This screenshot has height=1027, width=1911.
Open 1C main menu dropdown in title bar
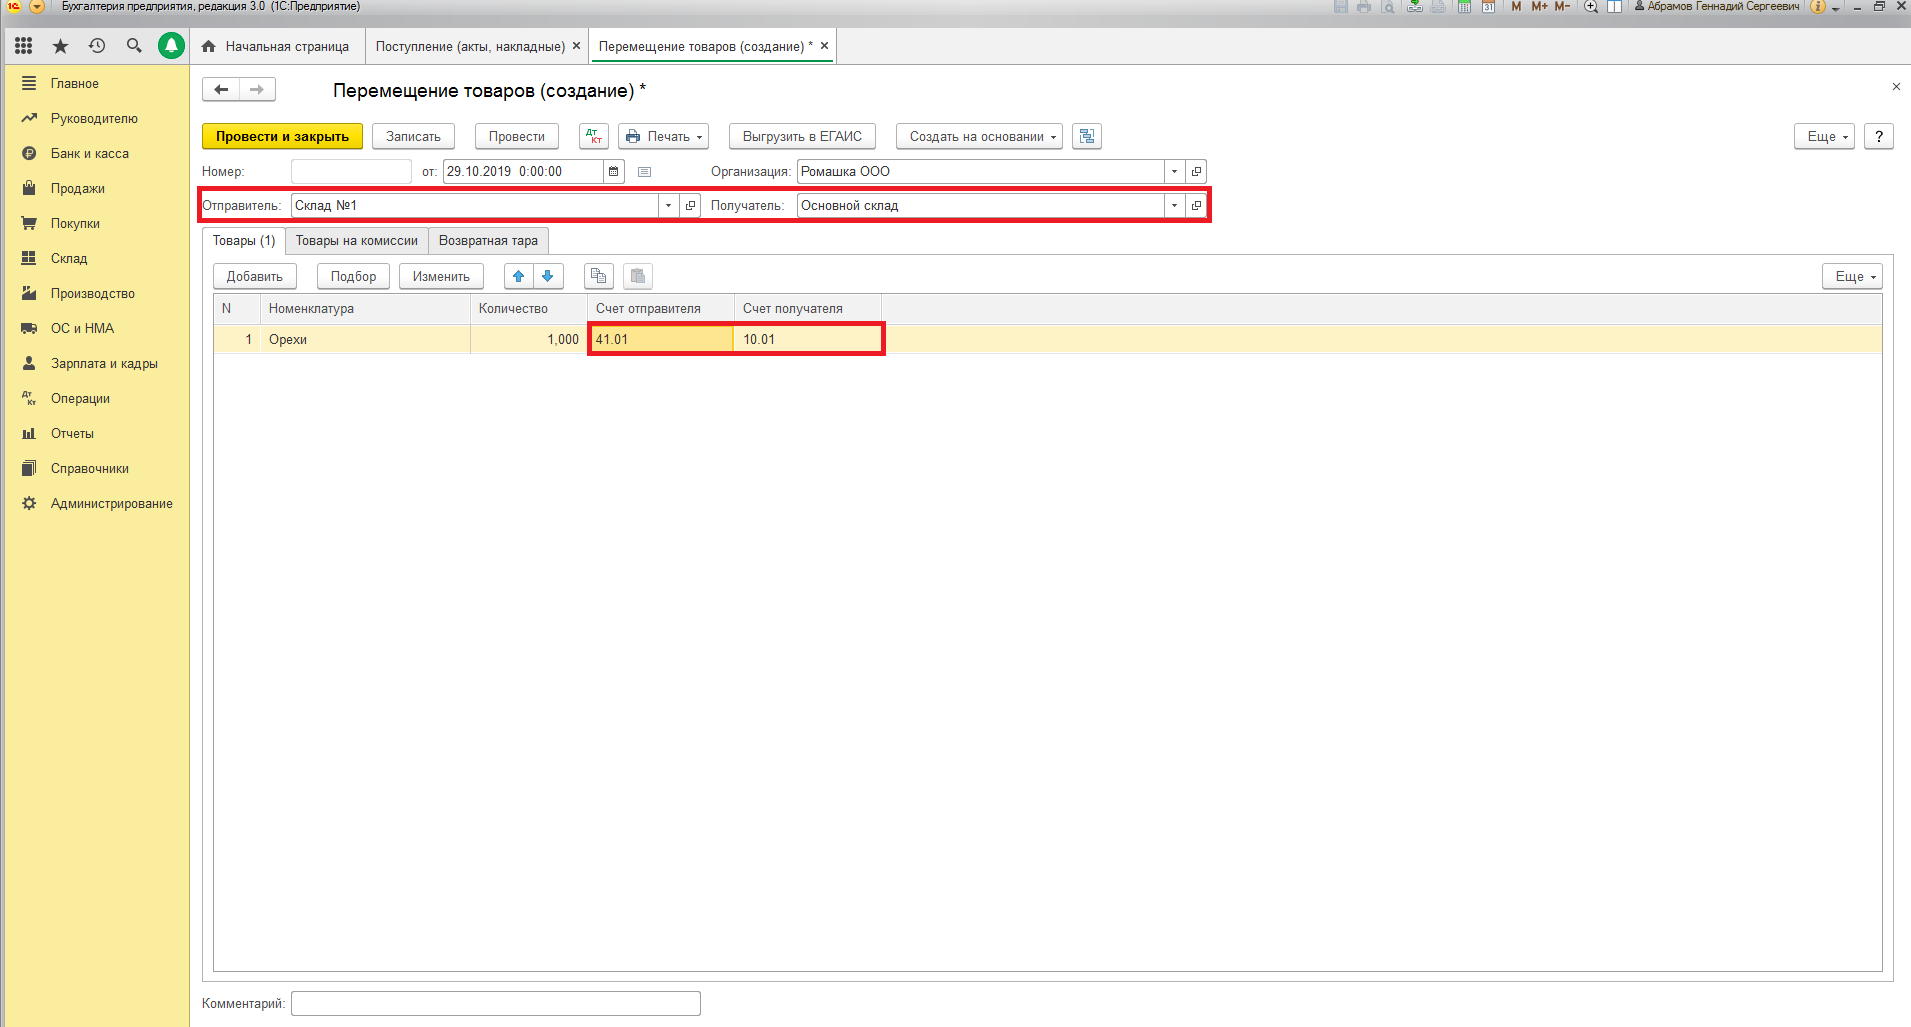[x=37, y=7]
